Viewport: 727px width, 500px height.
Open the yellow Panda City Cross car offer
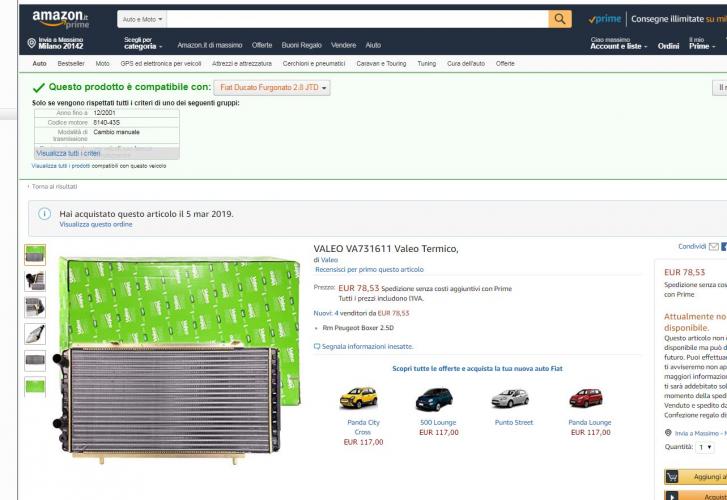[359, 398]
